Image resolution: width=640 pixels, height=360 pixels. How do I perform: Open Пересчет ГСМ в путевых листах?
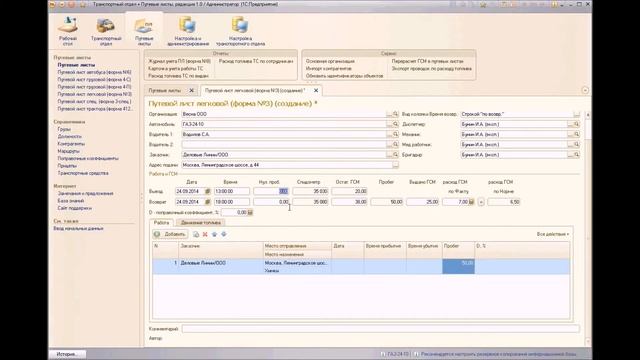click(427, 61)
